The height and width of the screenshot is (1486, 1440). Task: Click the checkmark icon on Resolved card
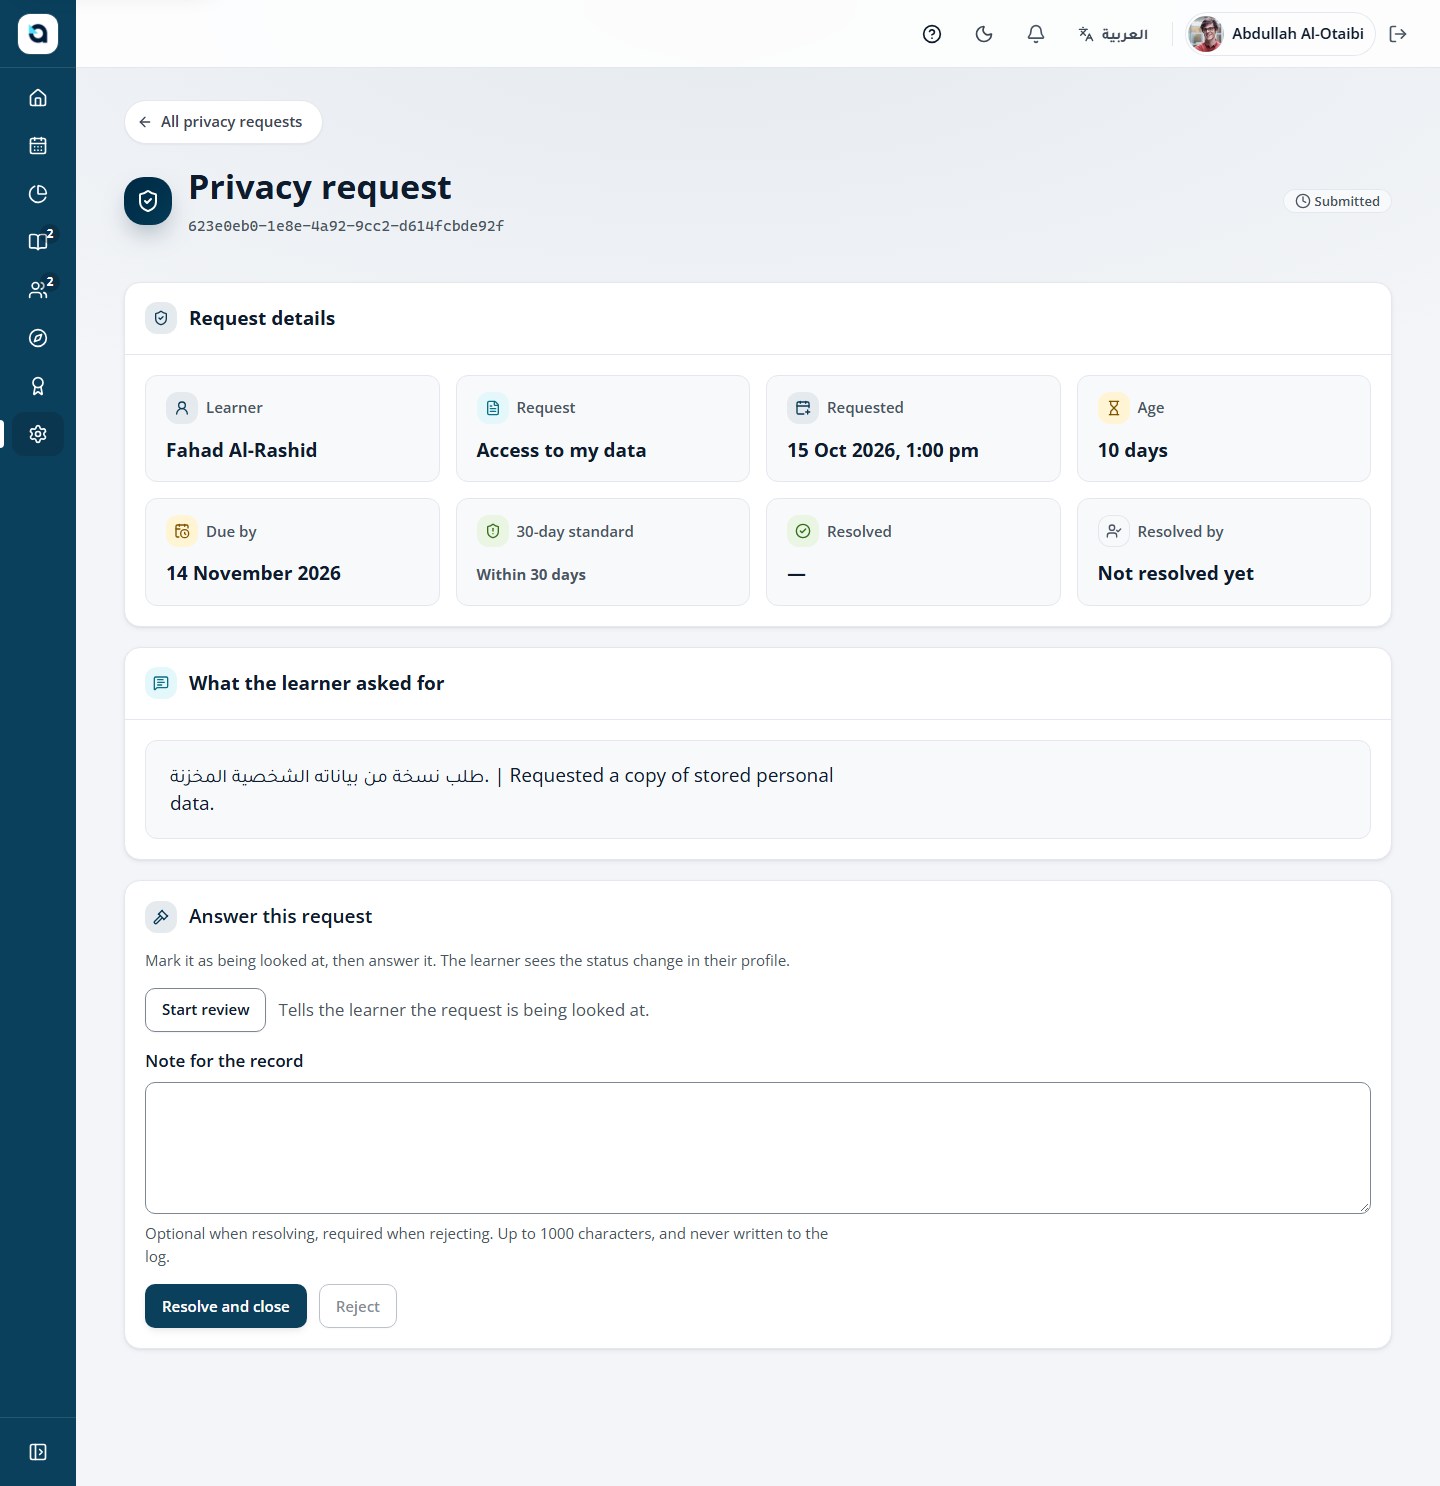click(x=803, y=531)
